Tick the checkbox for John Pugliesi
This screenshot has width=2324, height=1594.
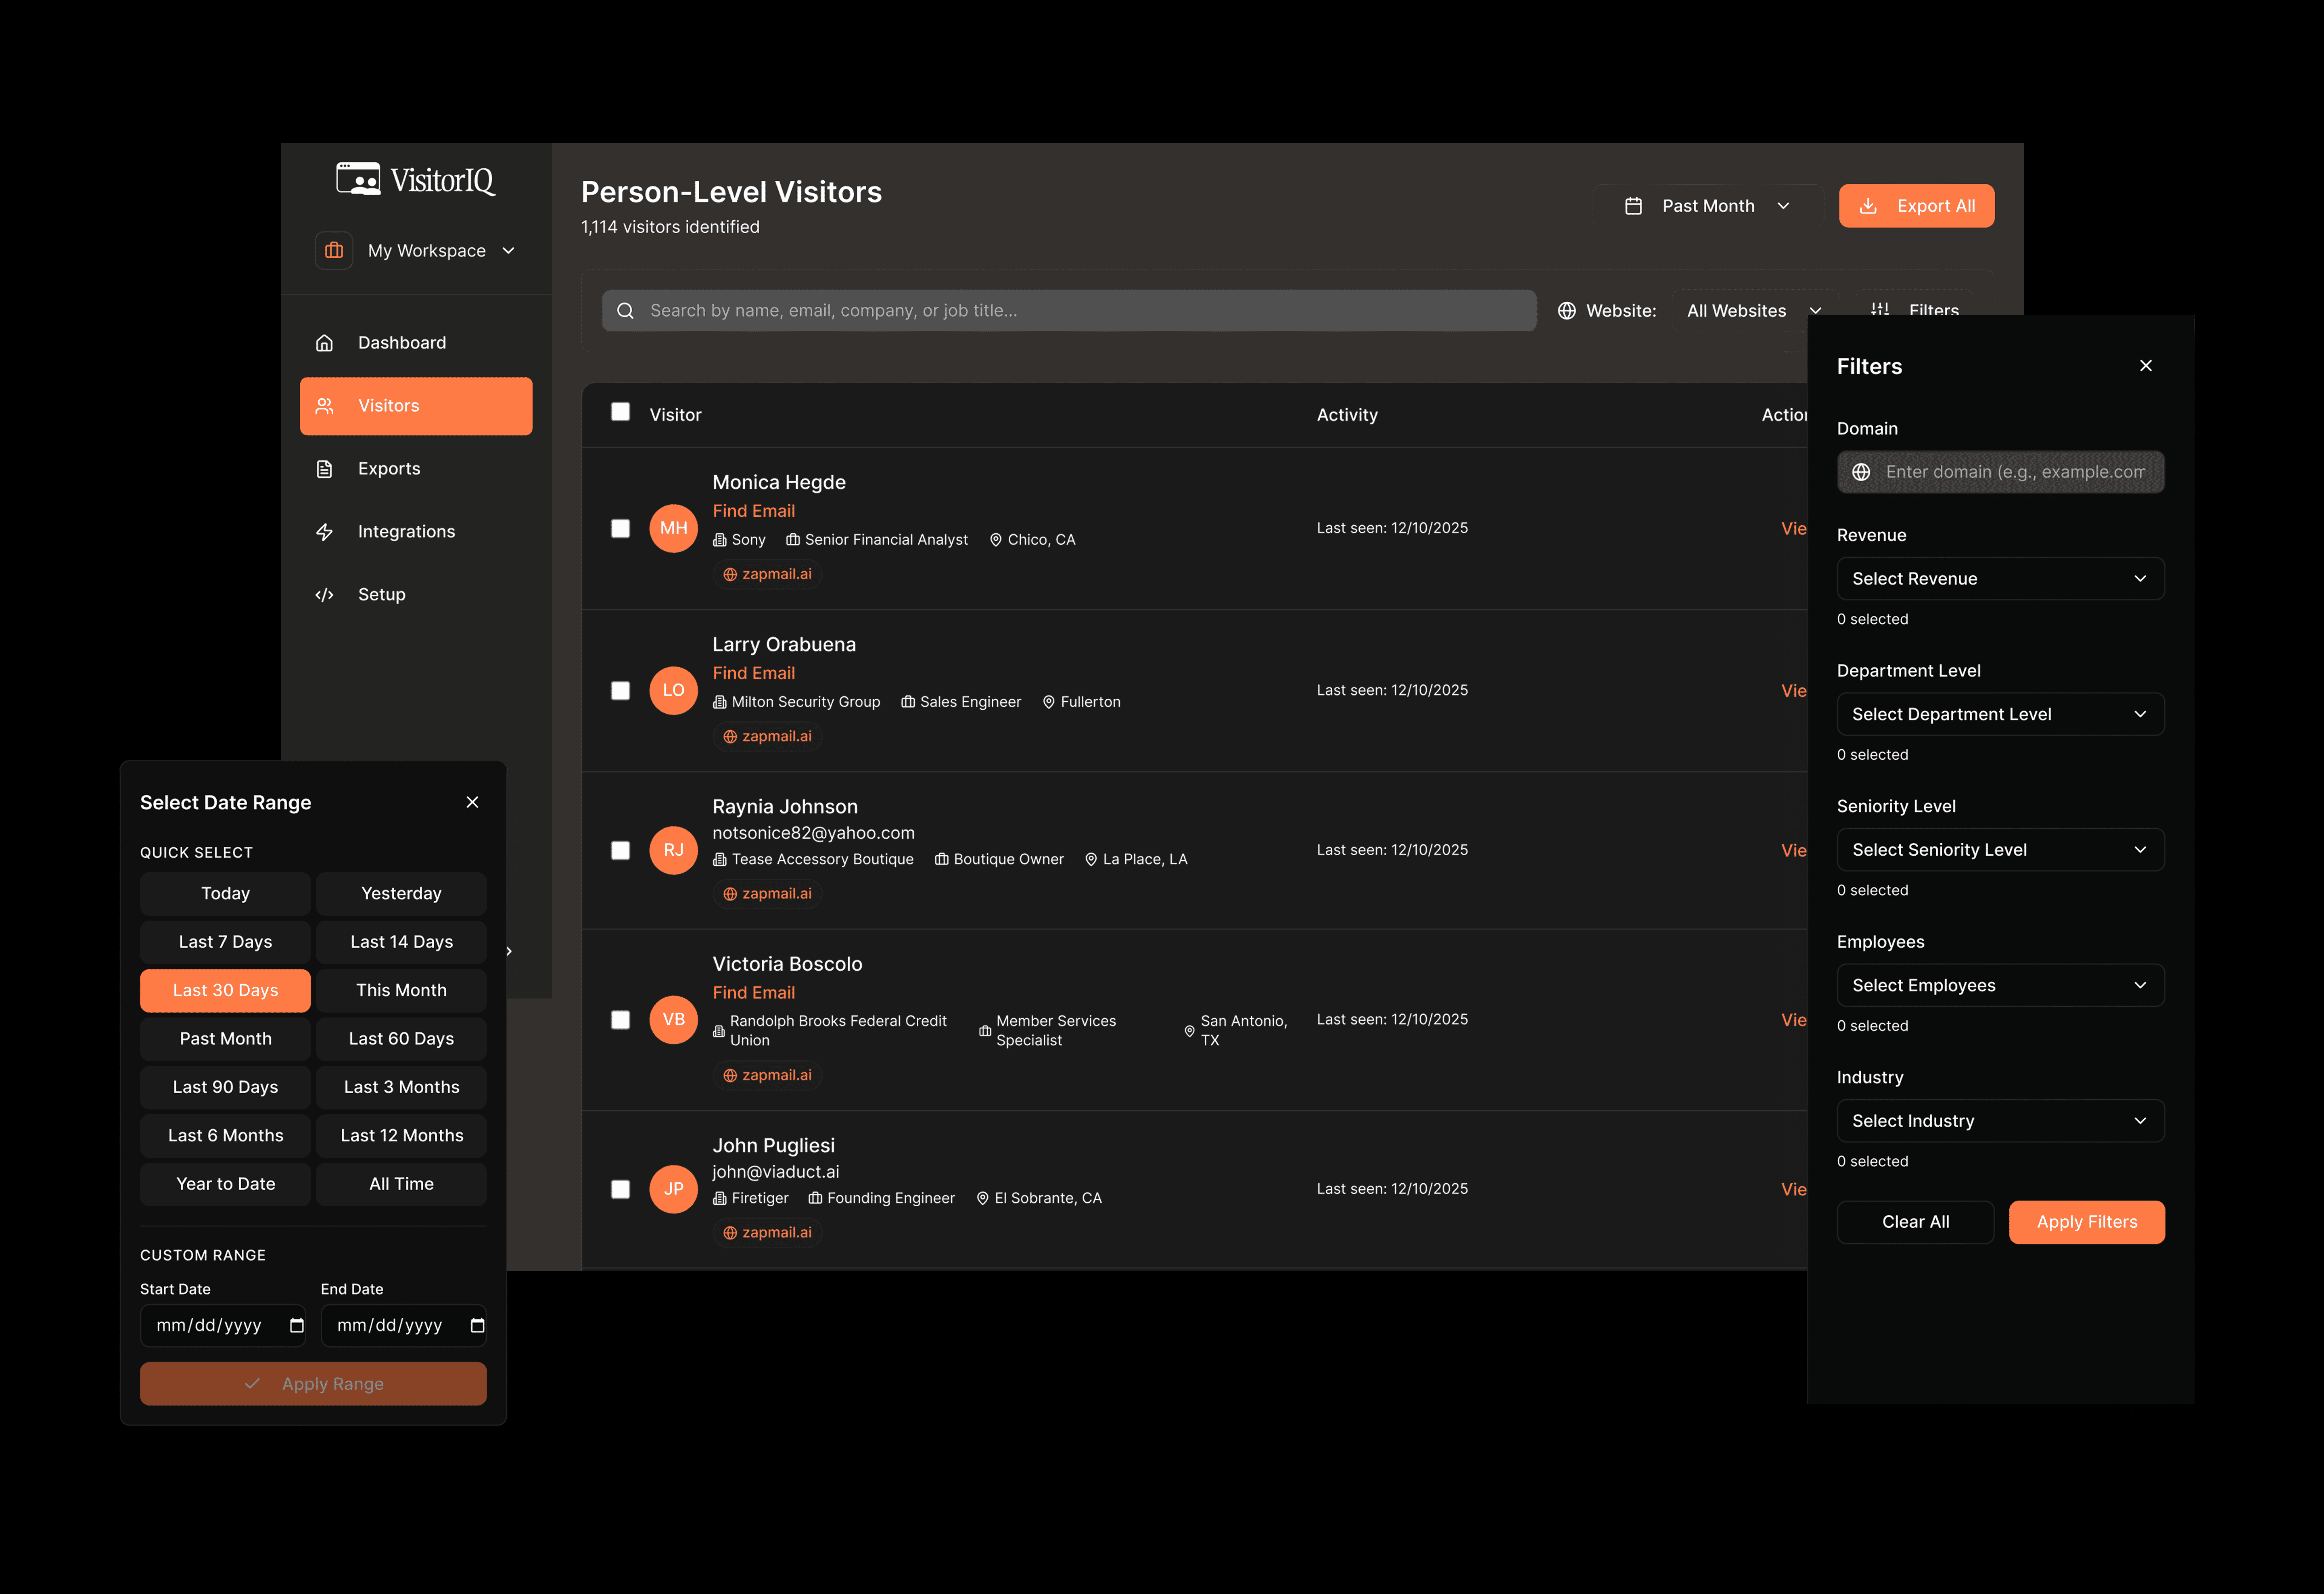coord(620,1189)
